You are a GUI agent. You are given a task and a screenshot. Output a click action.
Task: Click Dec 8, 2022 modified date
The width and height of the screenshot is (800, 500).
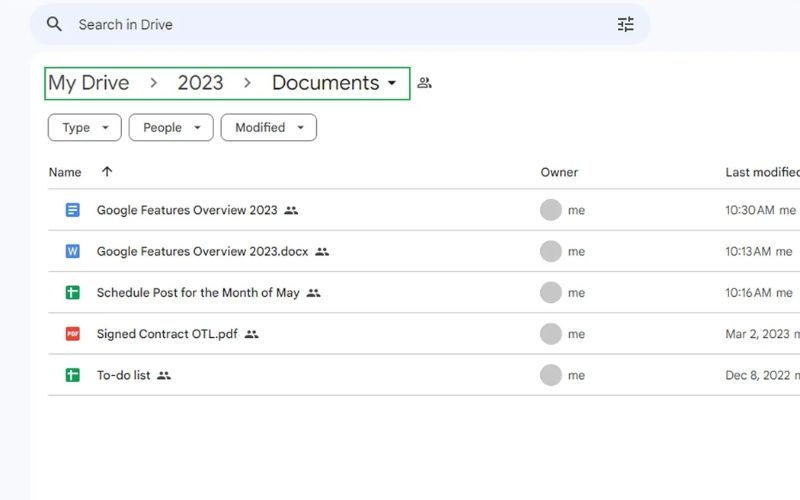click(x=758, y=376)
